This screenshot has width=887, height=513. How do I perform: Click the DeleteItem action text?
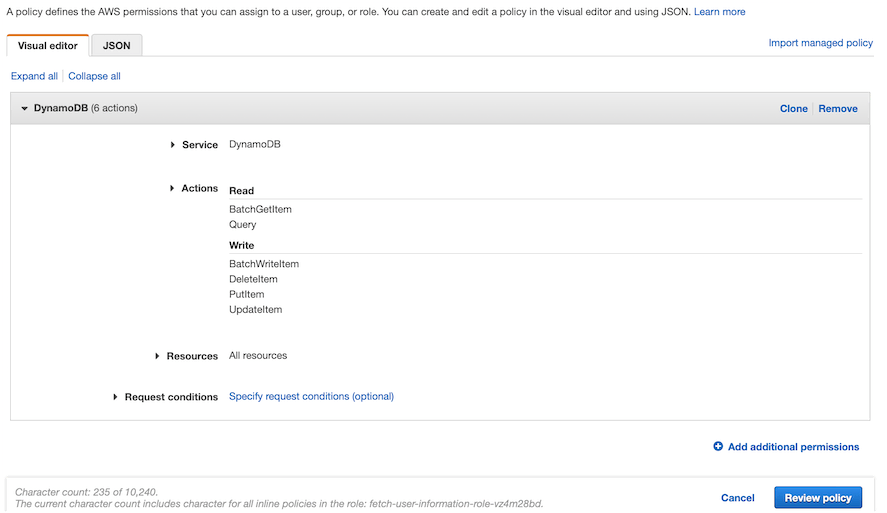tap(253, 279)
